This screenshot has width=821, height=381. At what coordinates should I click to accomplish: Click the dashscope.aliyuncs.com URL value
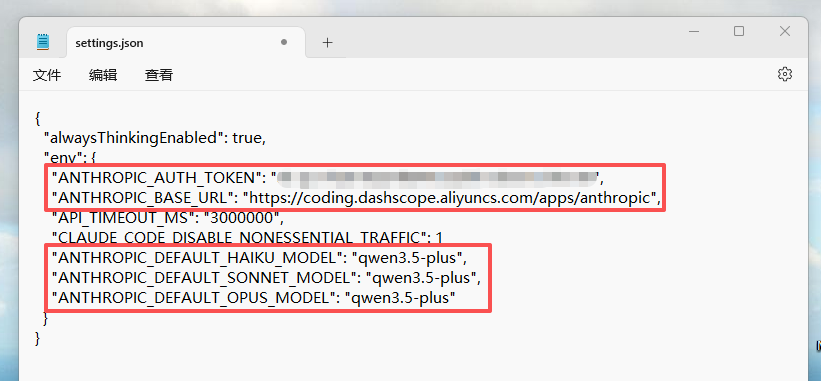click(x=449, y=198)
